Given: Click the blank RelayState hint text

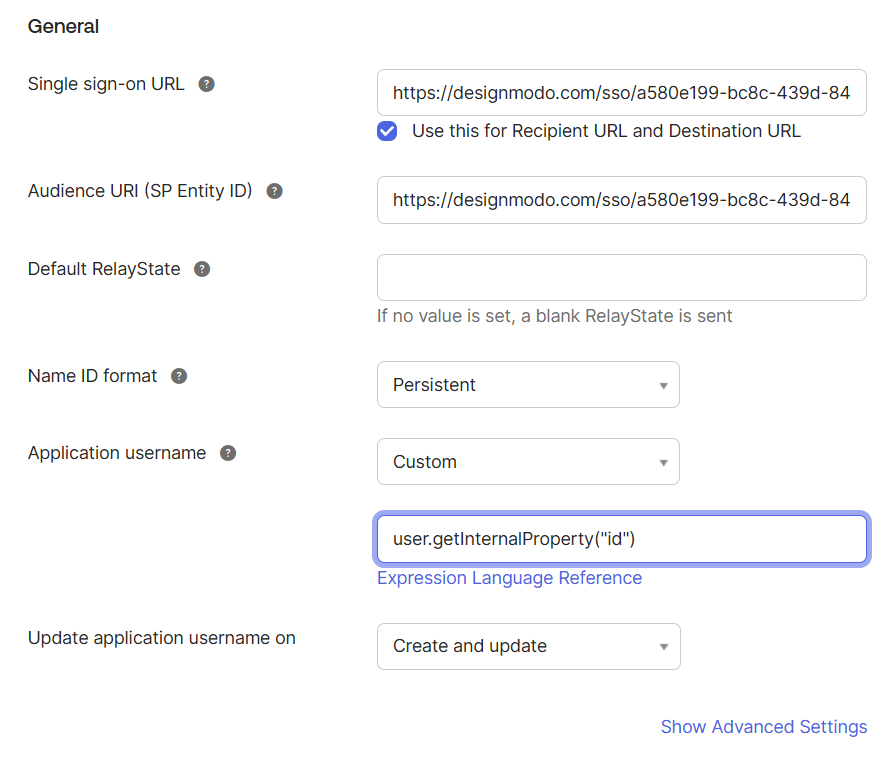Looking at the screenshot, I should 554,316.
